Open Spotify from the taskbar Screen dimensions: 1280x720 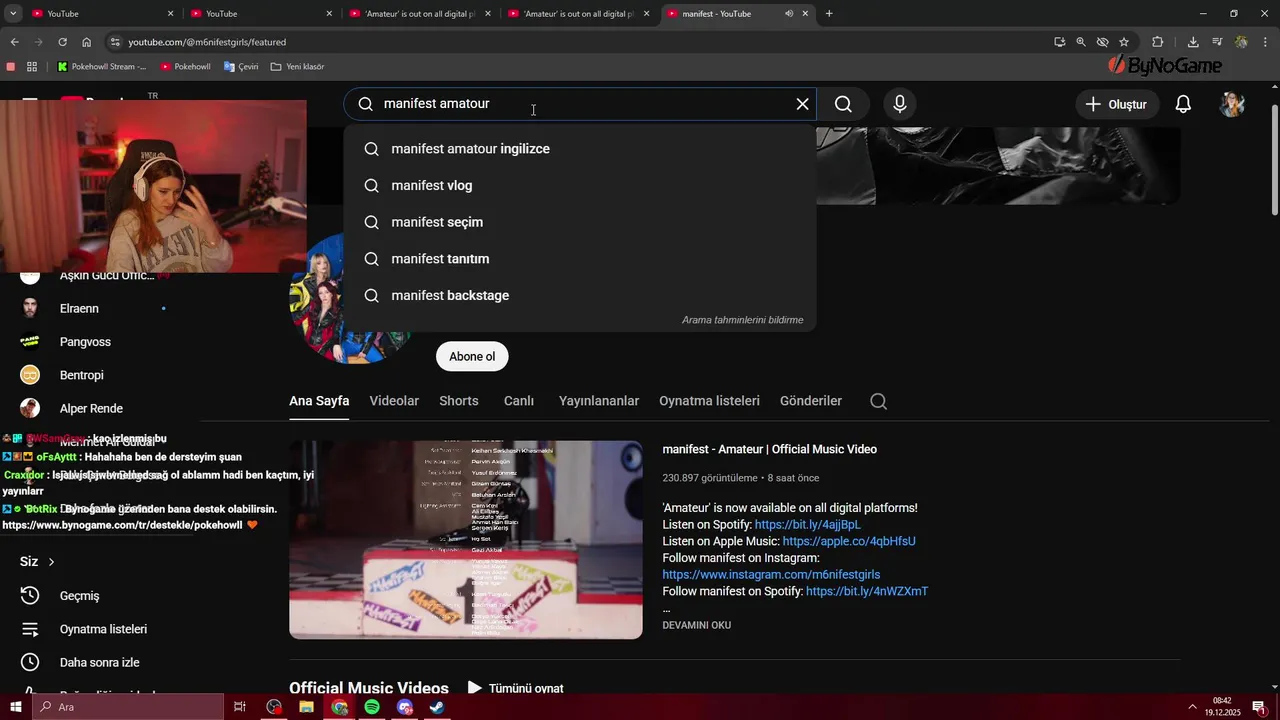click(x=372, y=707)
